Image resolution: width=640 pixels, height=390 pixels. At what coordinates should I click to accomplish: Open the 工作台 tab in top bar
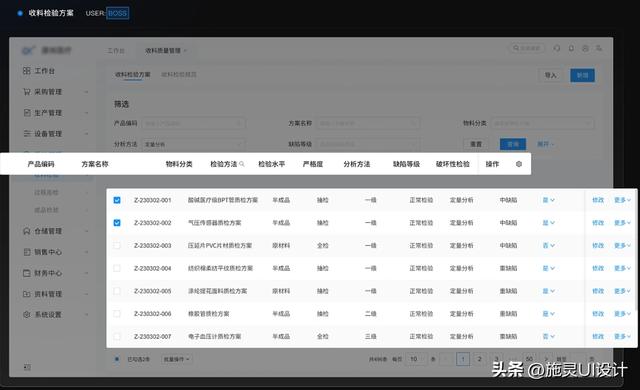[116, 51]
